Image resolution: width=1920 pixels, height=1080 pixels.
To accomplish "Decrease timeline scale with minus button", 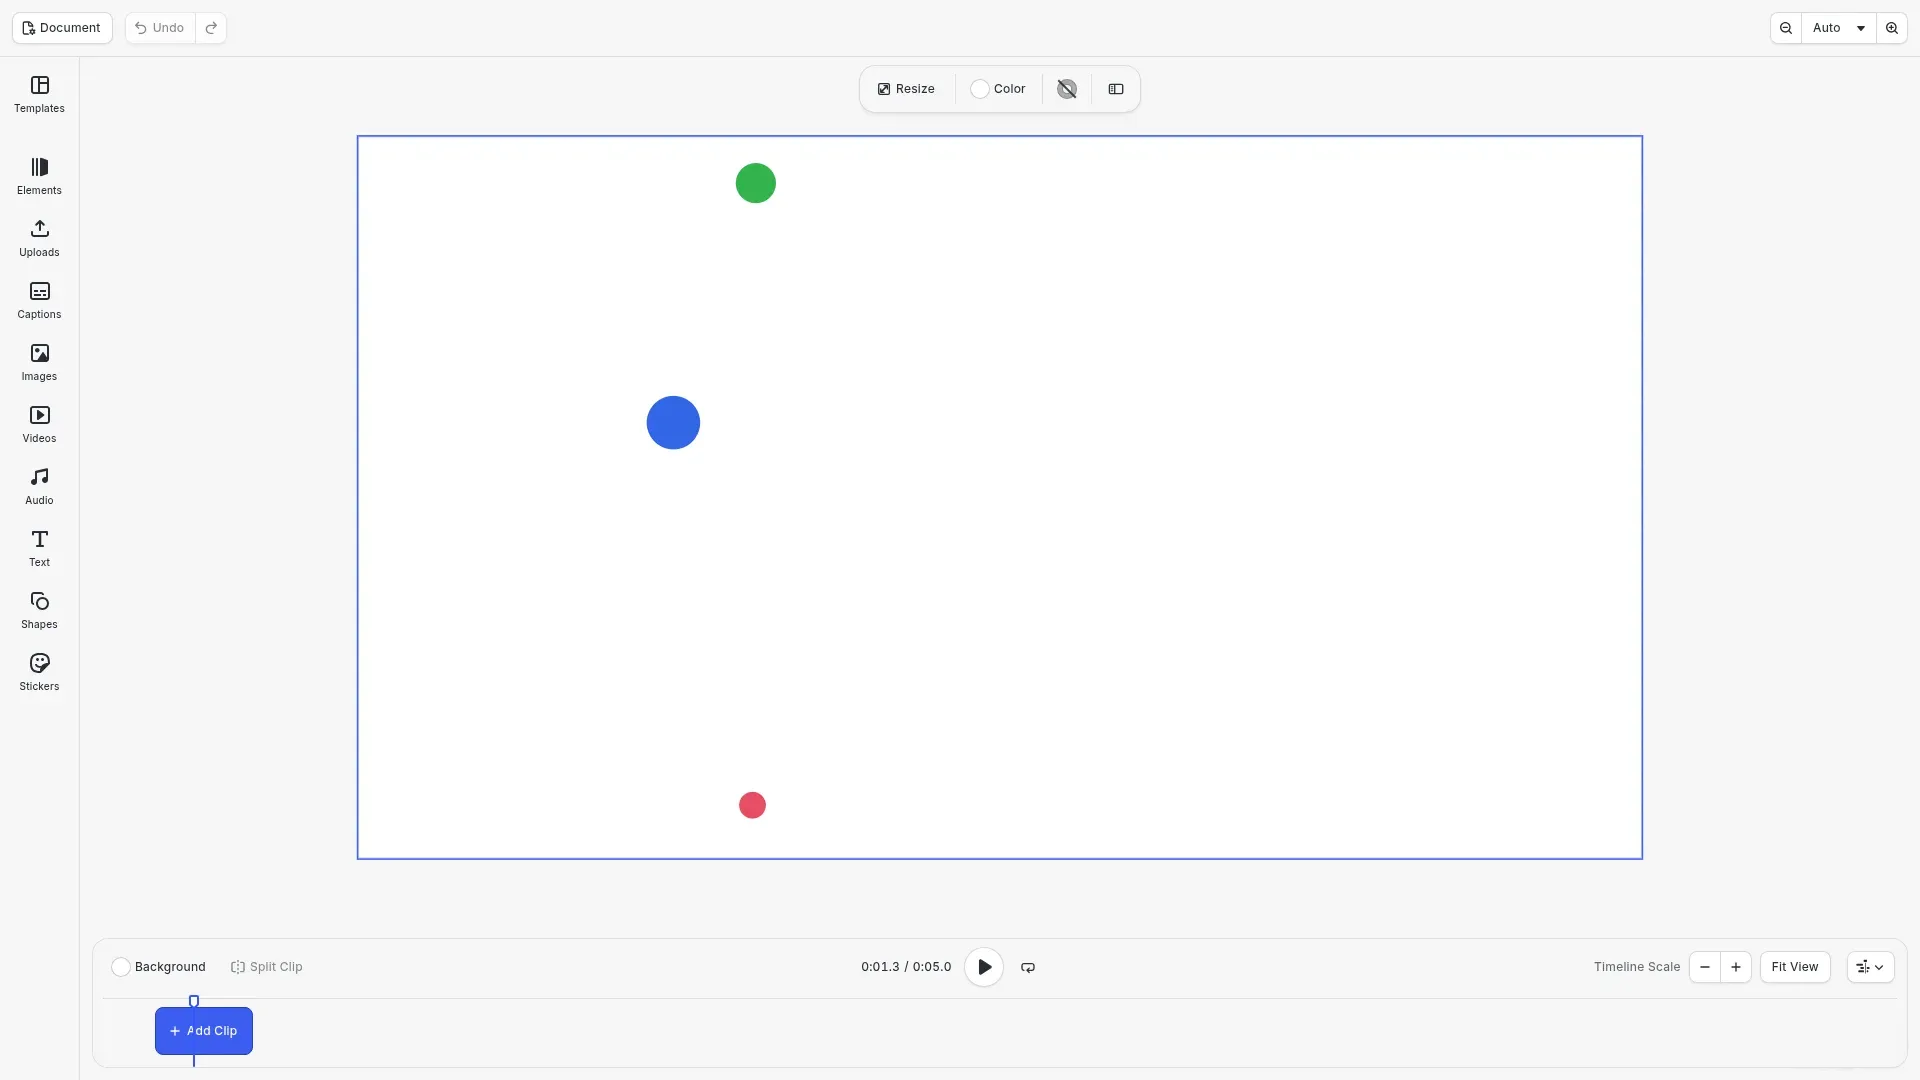I will click(1705, 967).
